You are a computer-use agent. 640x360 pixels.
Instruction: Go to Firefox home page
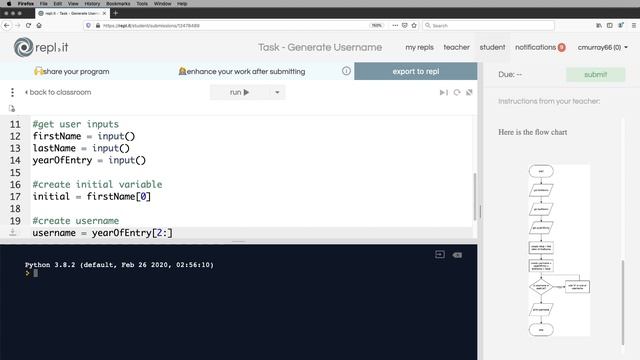click(x=39, y=25)
